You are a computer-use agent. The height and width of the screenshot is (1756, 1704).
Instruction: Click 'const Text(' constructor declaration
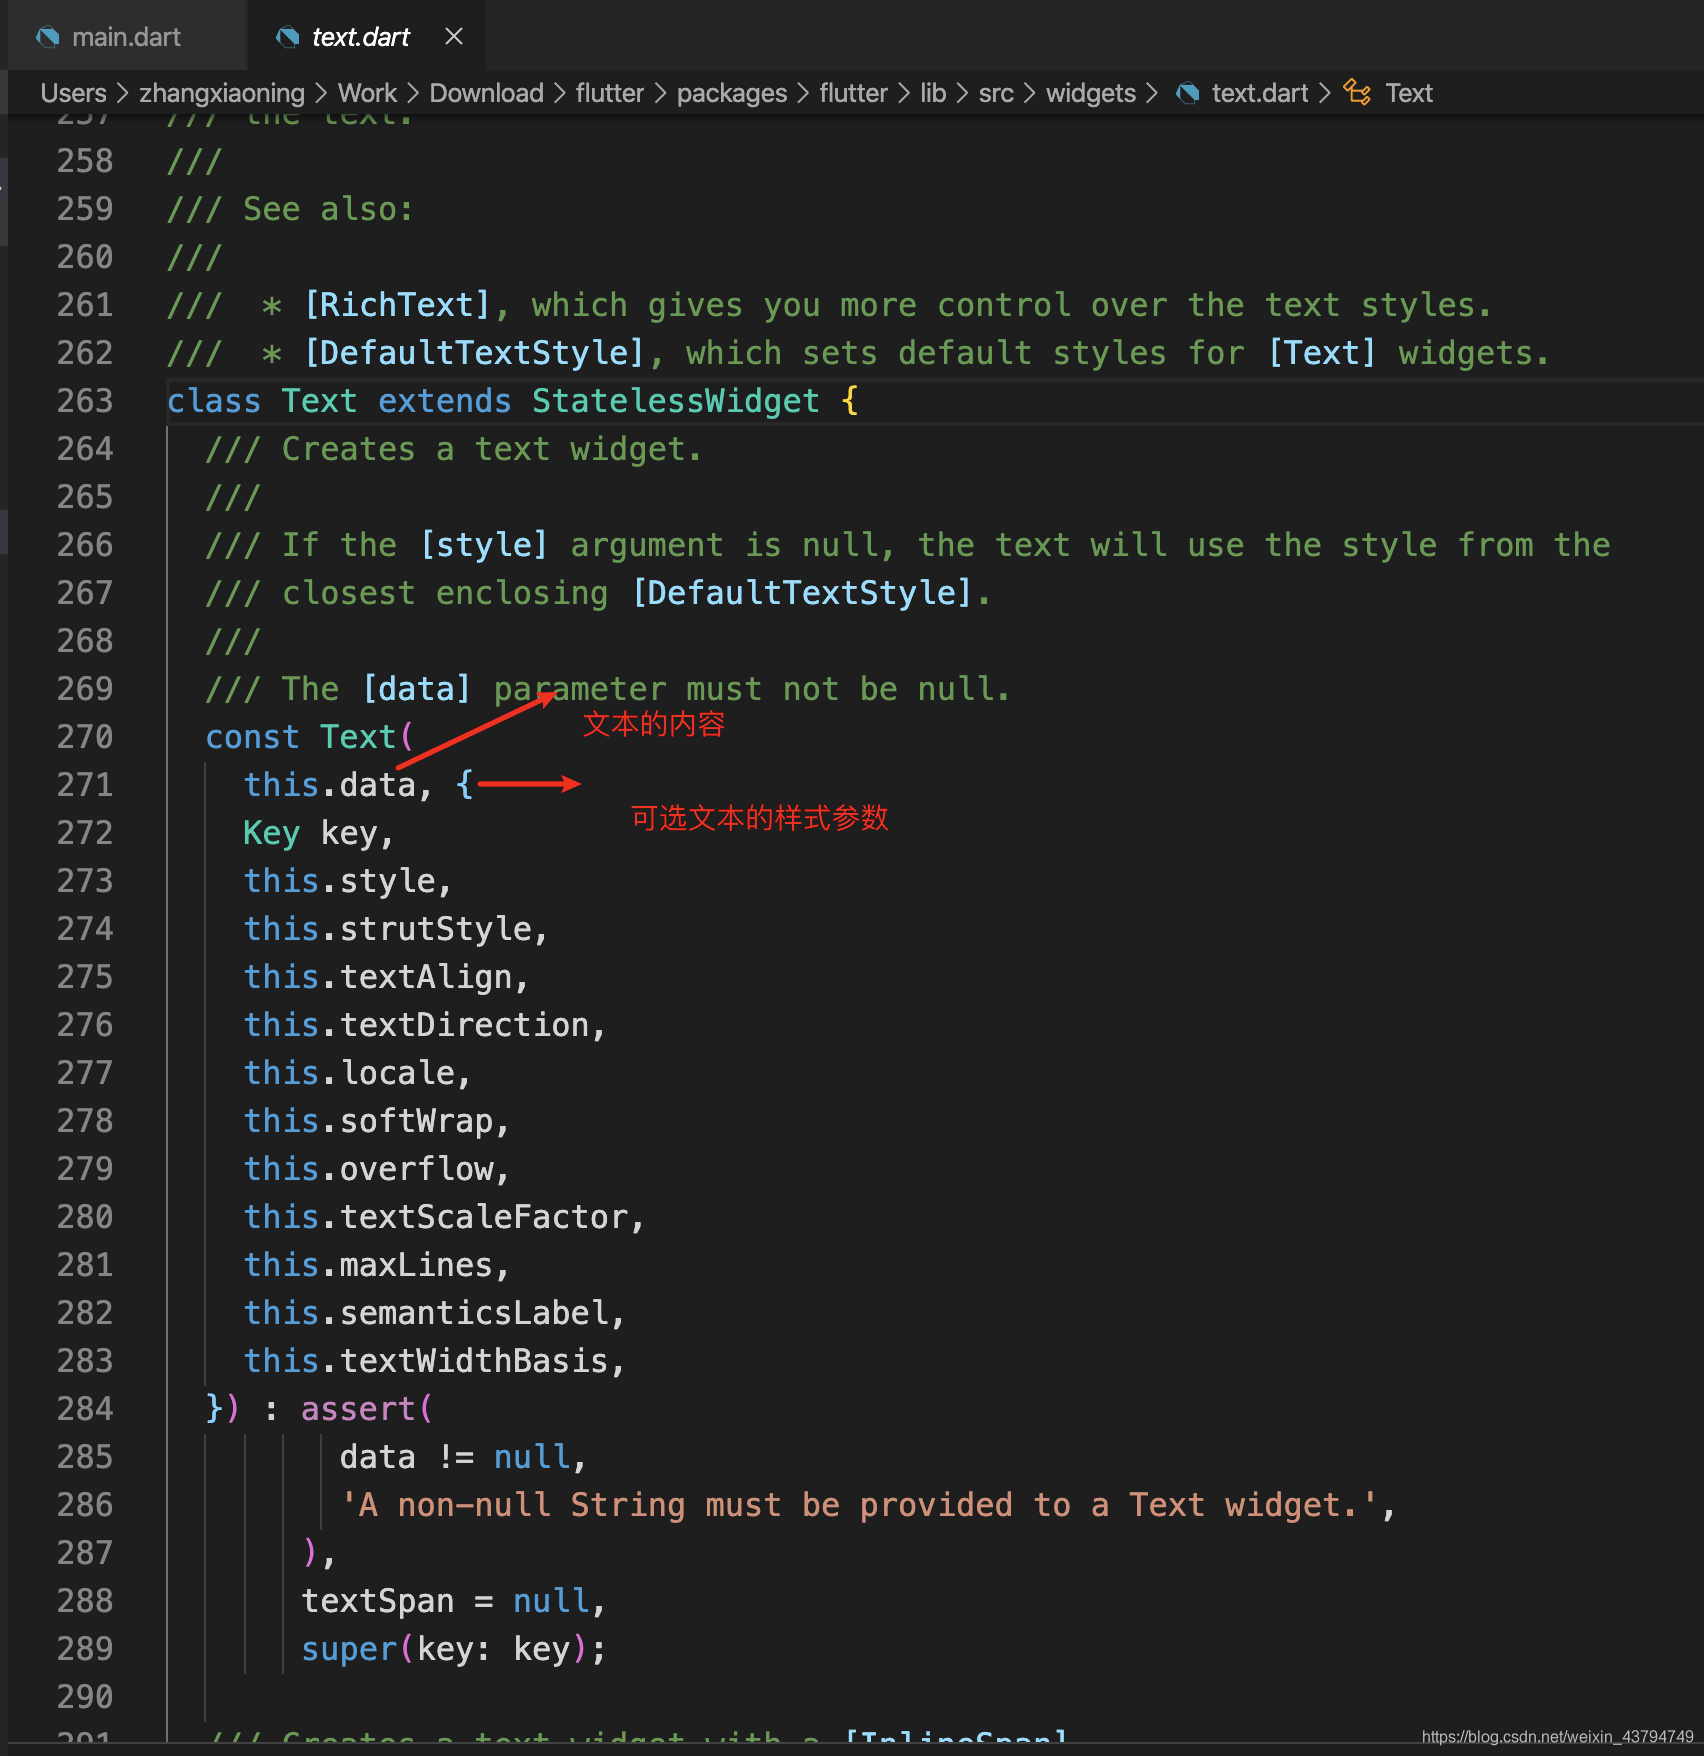click(x=309, y=737)
